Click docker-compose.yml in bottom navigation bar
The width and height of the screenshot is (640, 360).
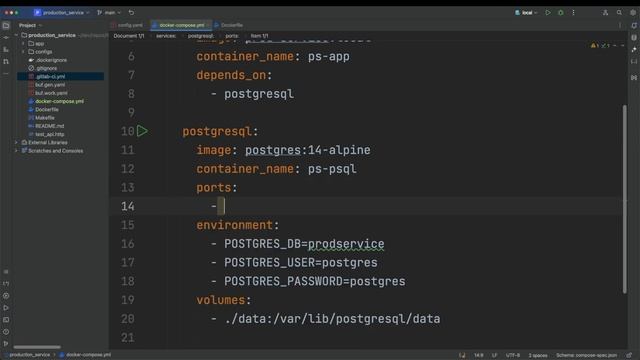tap(85, 355)
